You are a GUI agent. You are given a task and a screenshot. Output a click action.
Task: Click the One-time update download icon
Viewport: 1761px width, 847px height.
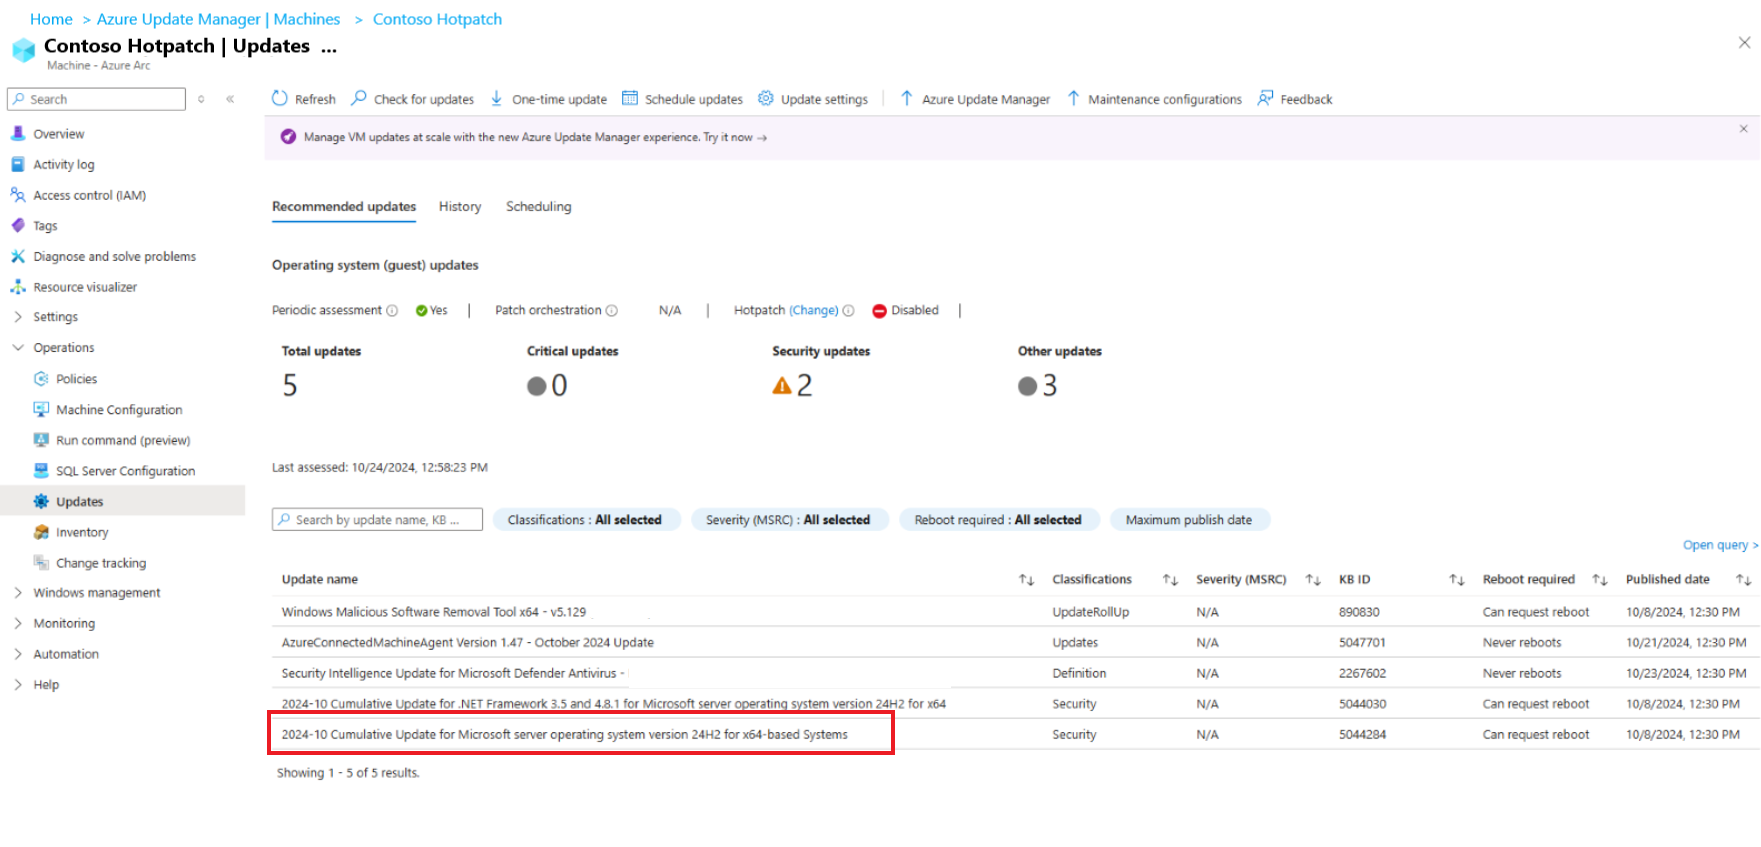[x=496, y=98]
